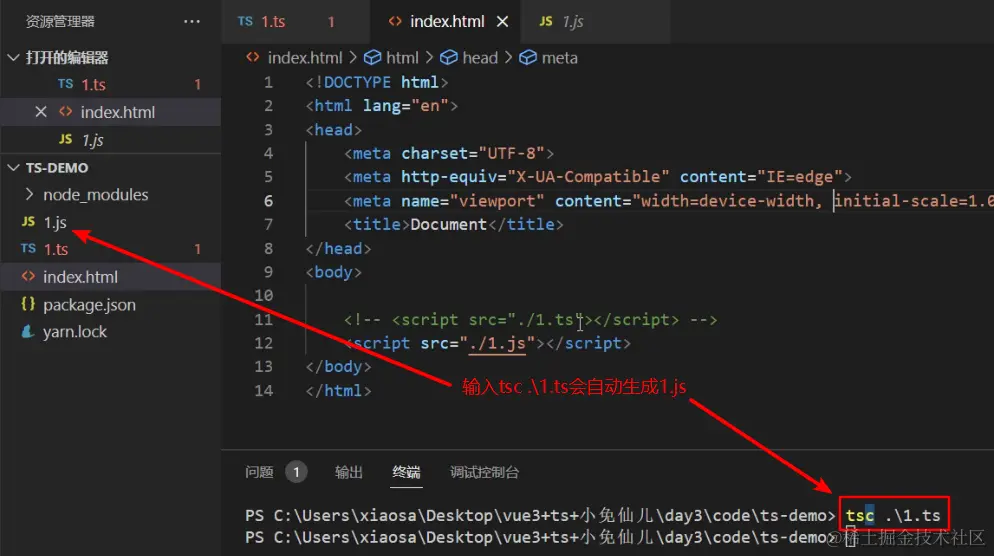Click index.html breadcrumb item
Viewport: 994px width, 556px height.
pyautogui.click(x=305, y=58)
